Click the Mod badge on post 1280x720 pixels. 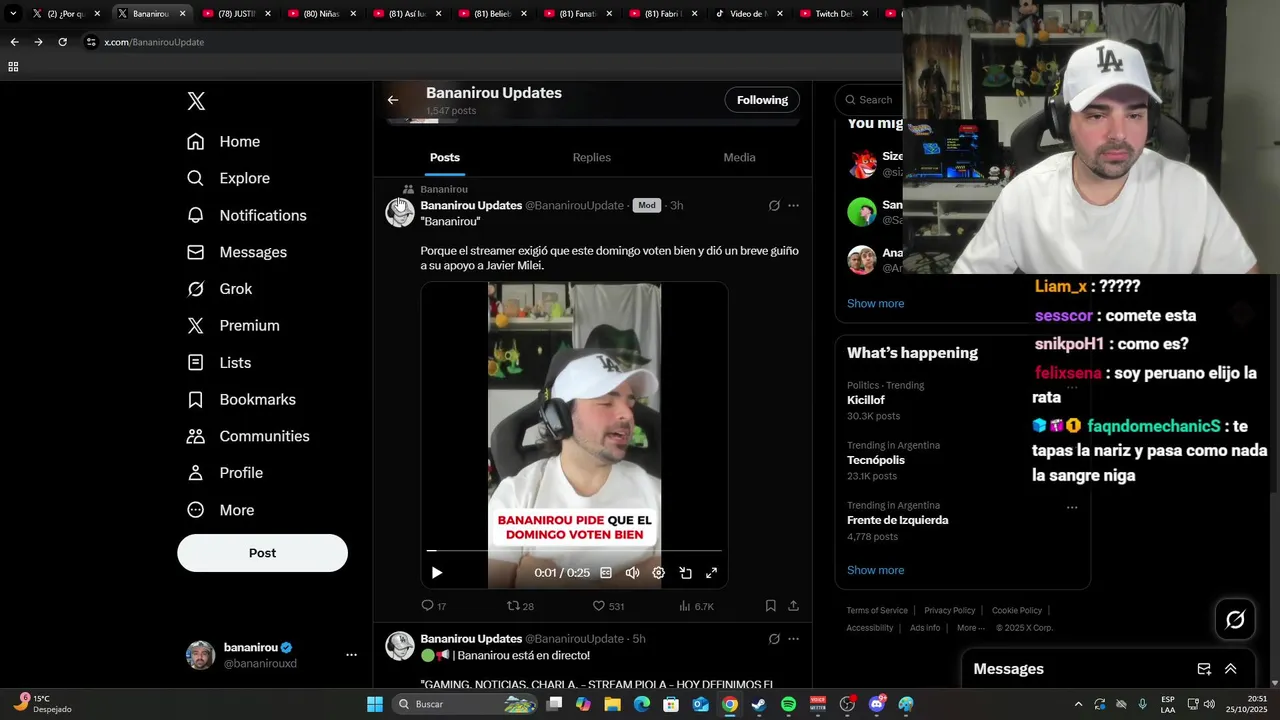click(647, 206)
